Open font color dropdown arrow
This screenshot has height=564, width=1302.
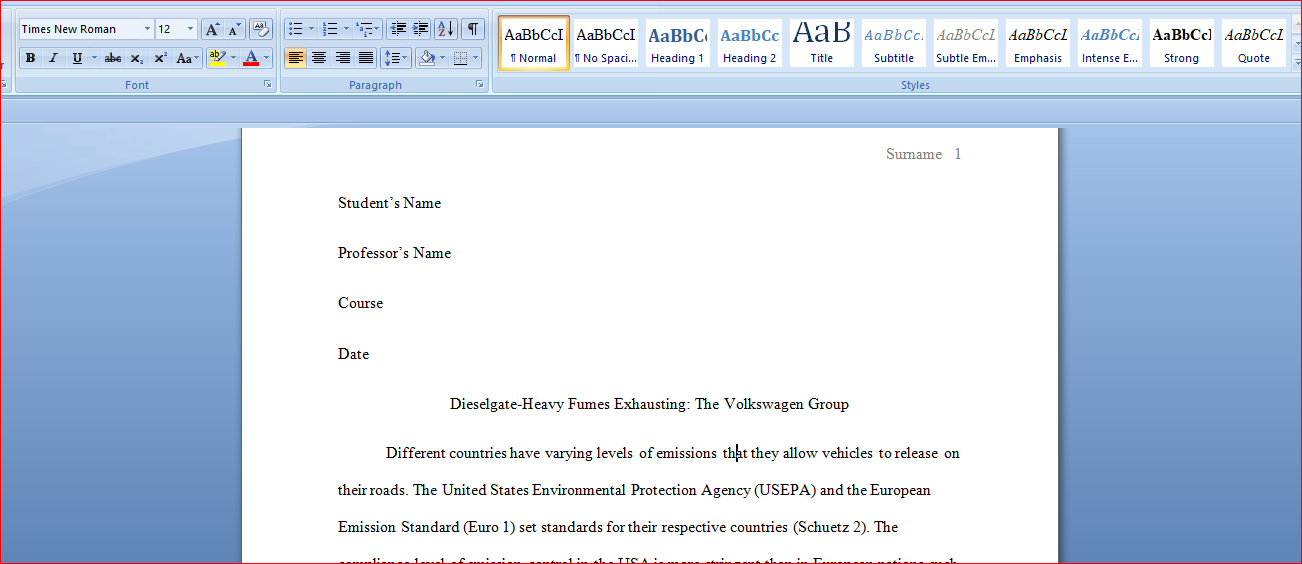266,58
